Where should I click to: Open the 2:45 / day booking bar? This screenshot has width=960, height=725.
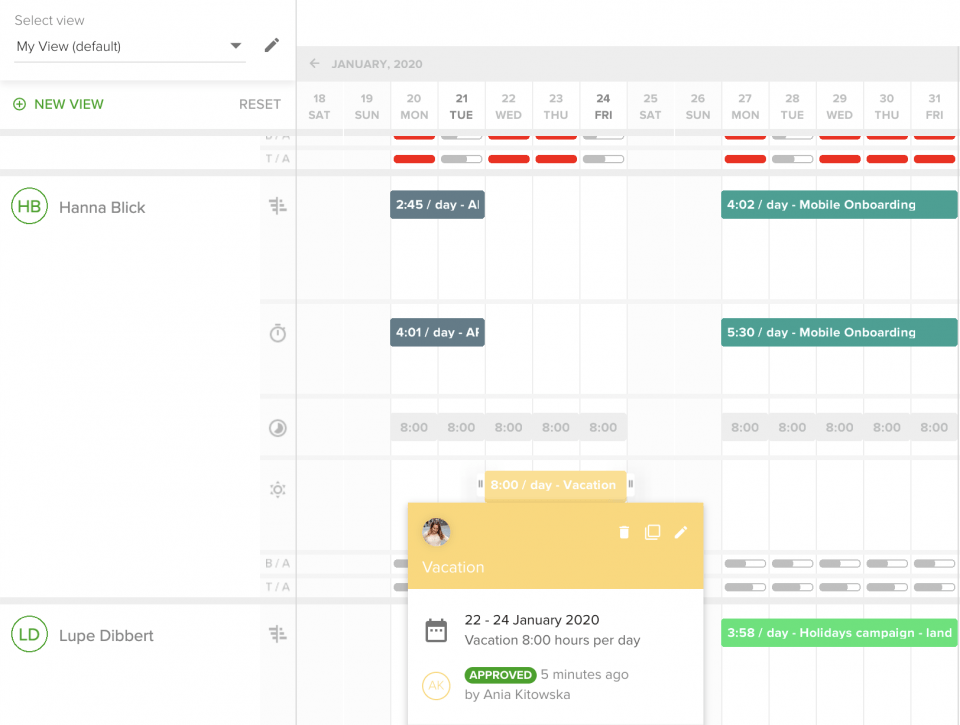pos(437,205)
